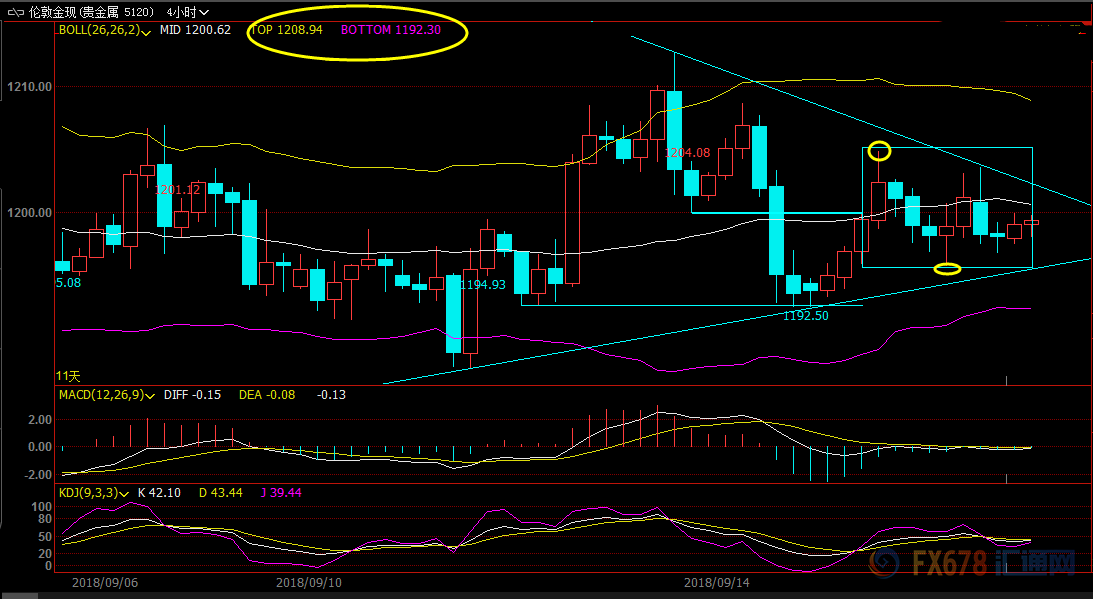This screenshot has width=1093, height=599.
Task: Click the 2018/09/10 date marker
Action: pos(309,581)
